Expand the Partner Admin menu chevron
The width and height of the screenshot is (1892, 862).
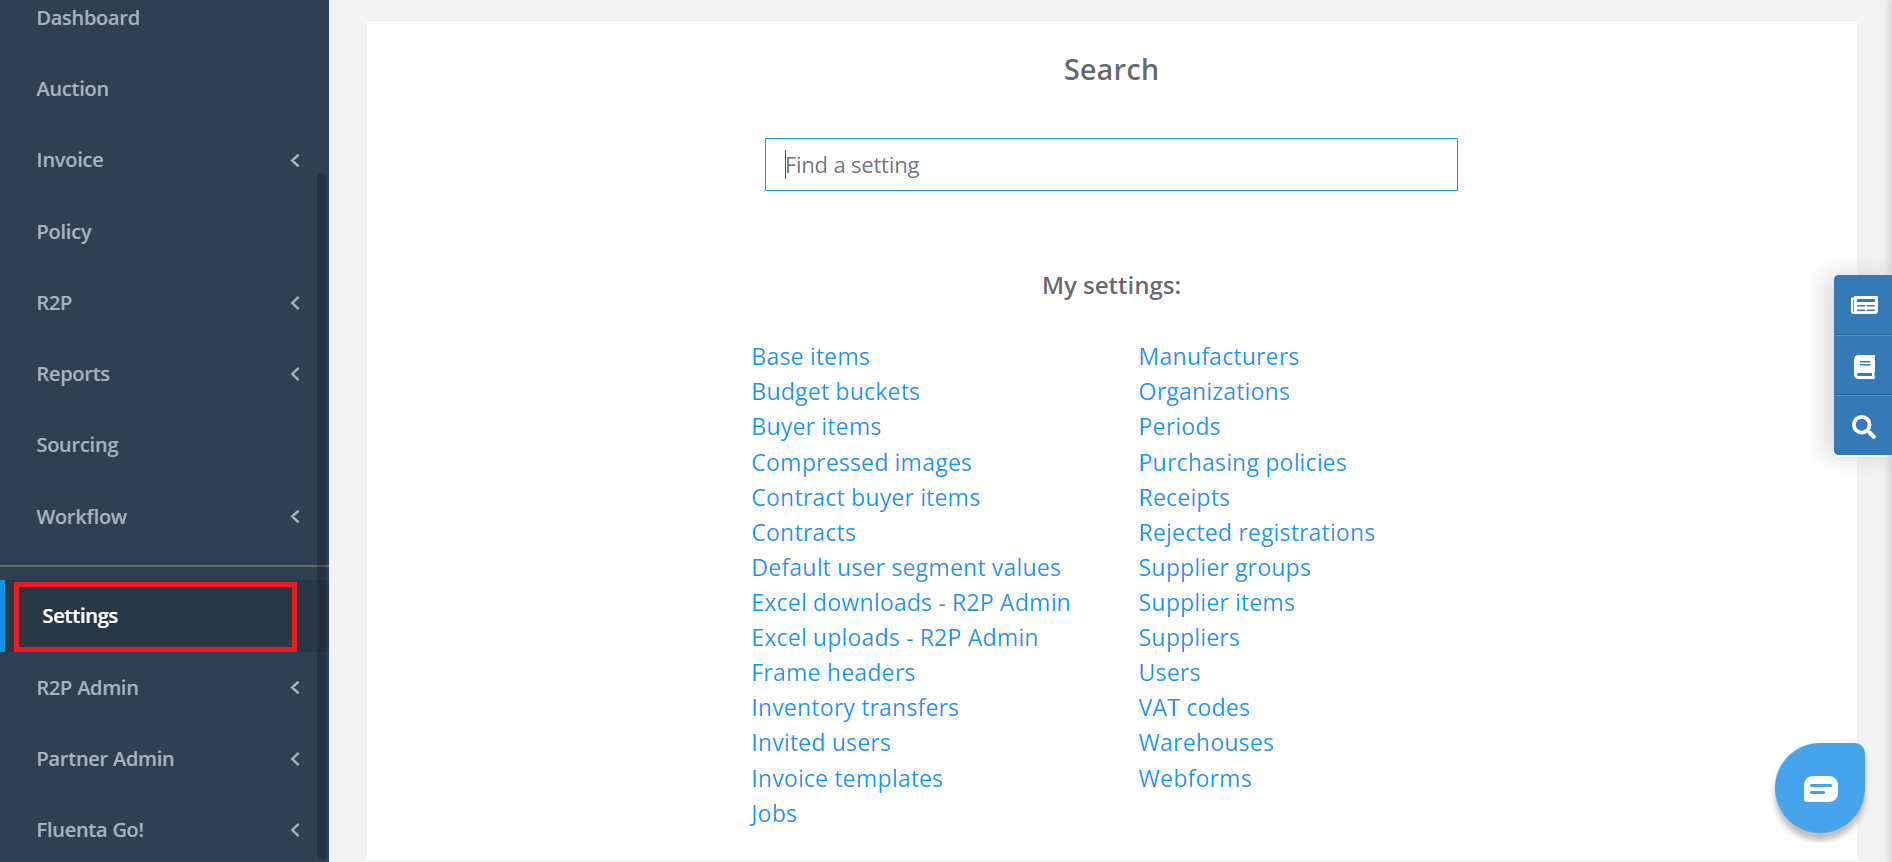[295, 759]
